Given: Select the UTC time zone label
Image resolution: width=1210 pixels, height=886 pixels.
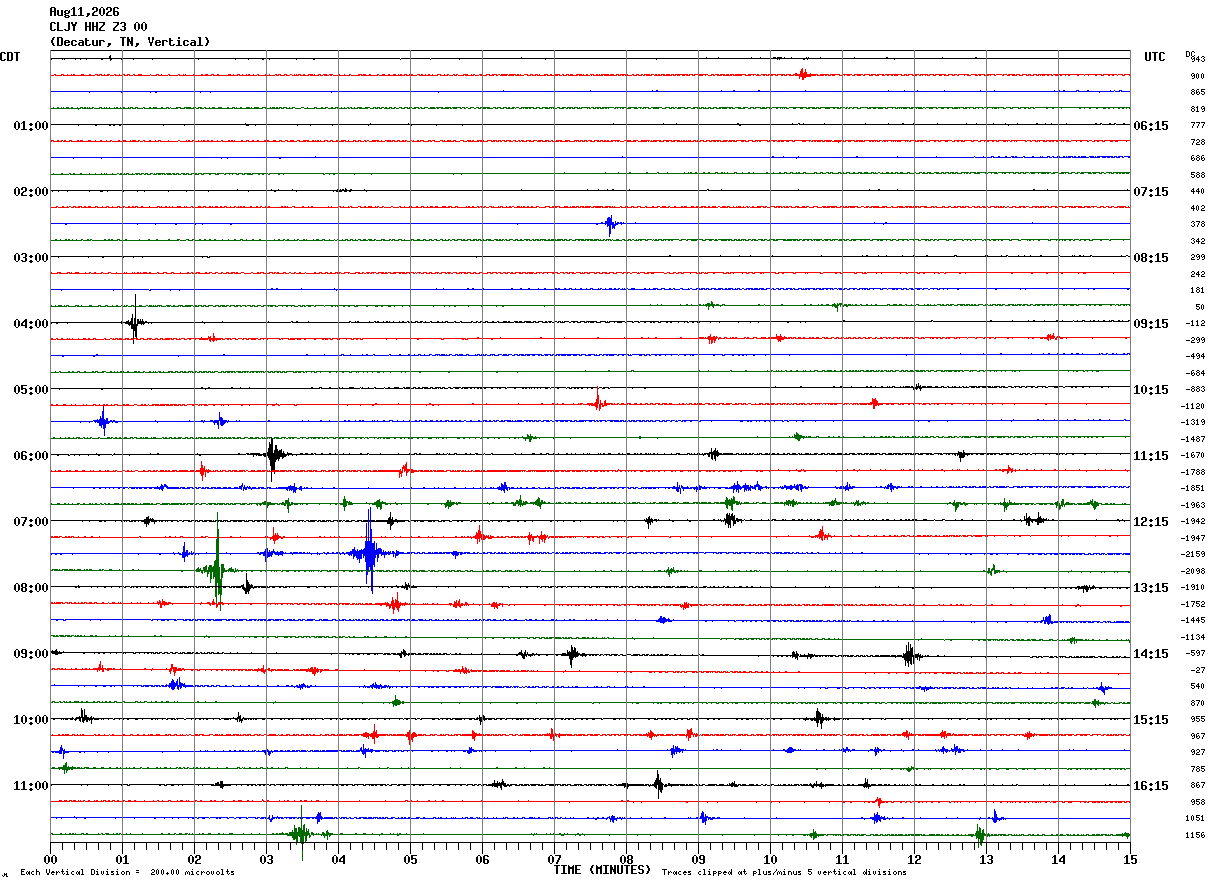Looking at the screenshot, I should point(1155,57).
